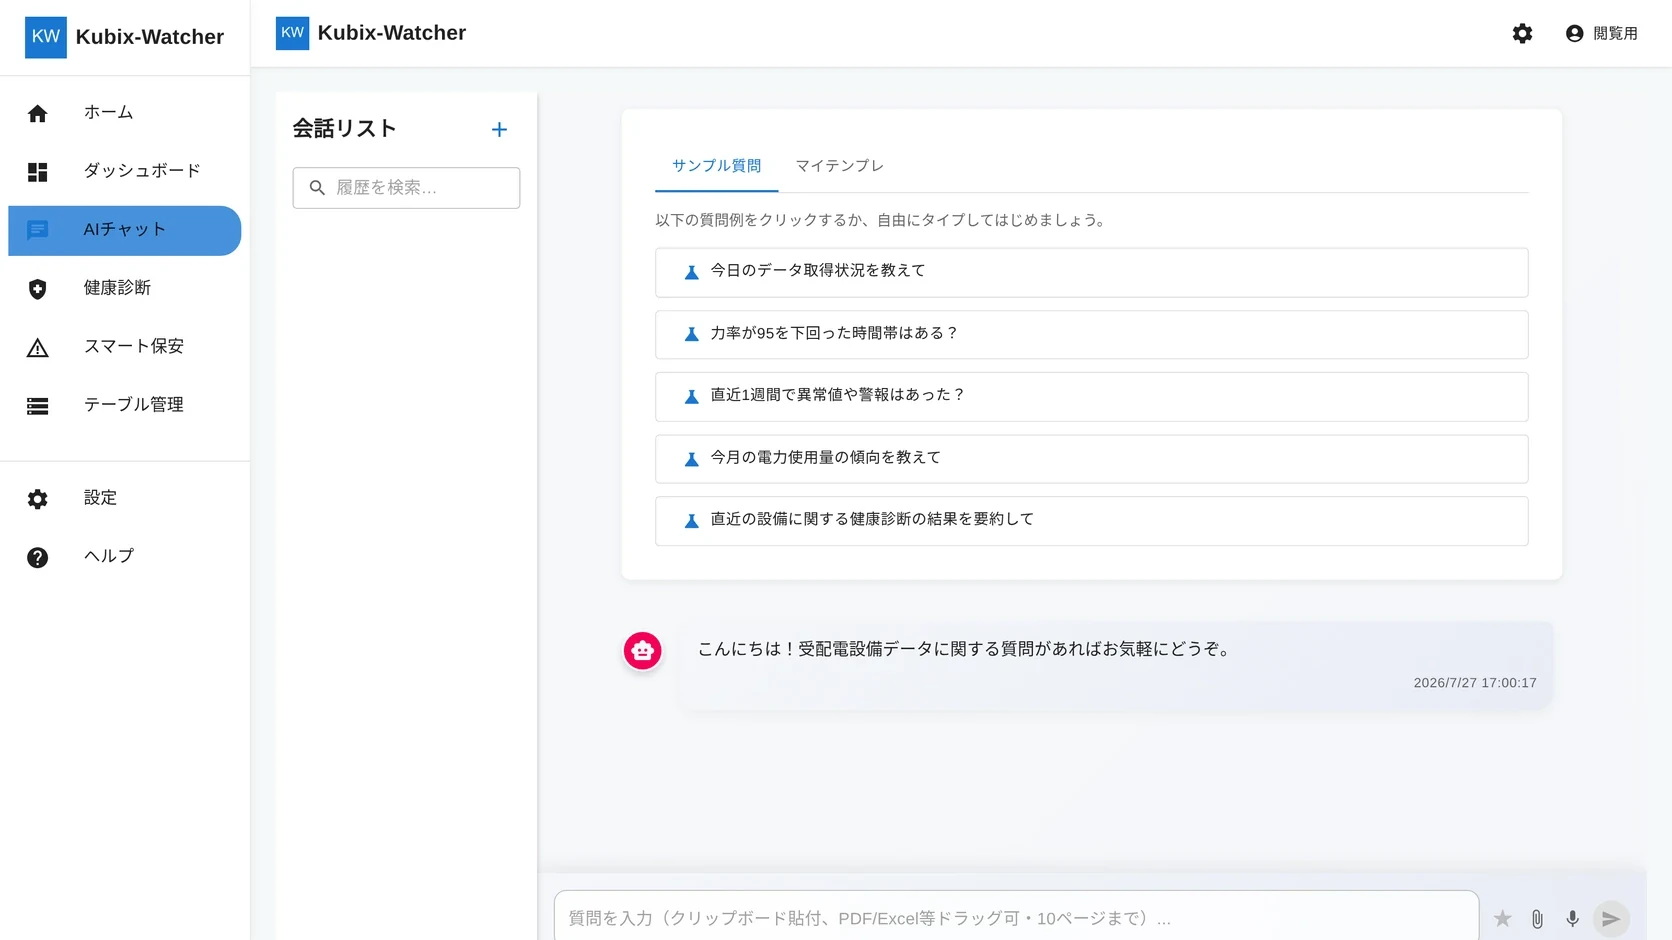Click flask icon beside 力率が95を下回った時間帯はある？
Screen dimensions: 1672x940
(x=691, y=334)
